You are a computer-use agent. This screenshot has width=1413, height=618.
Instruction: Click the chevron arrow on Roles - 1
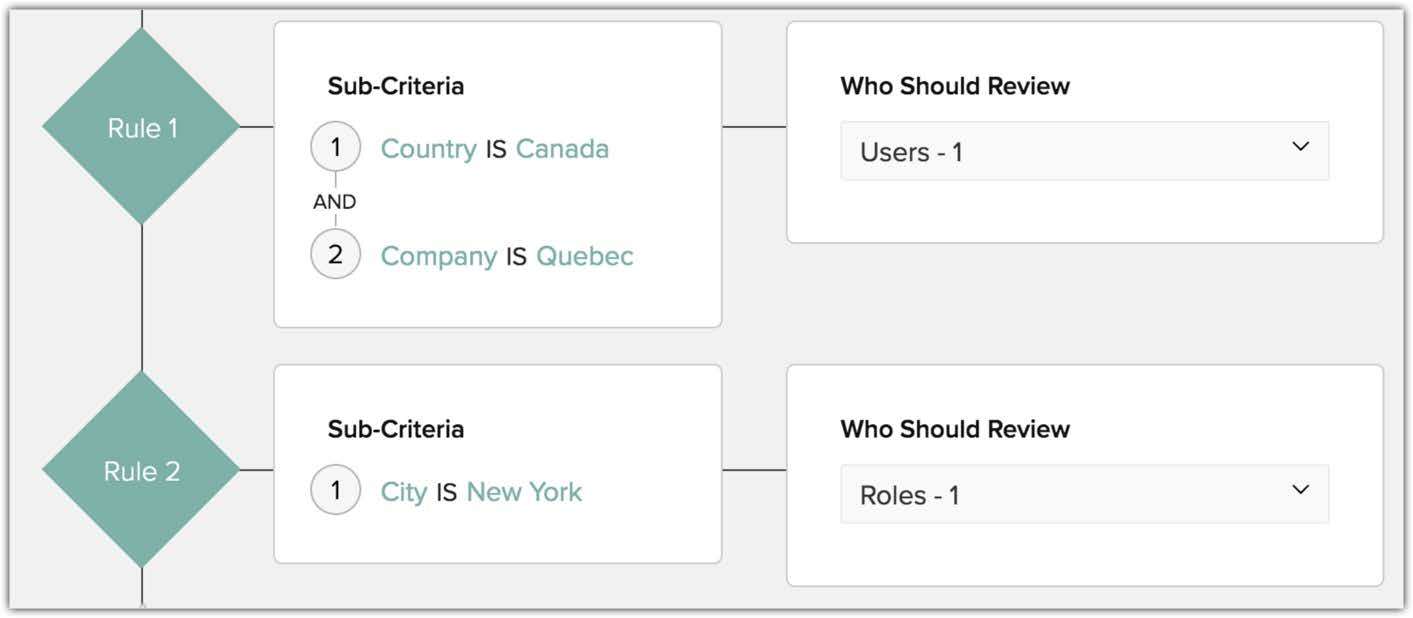click(1300, 490)
